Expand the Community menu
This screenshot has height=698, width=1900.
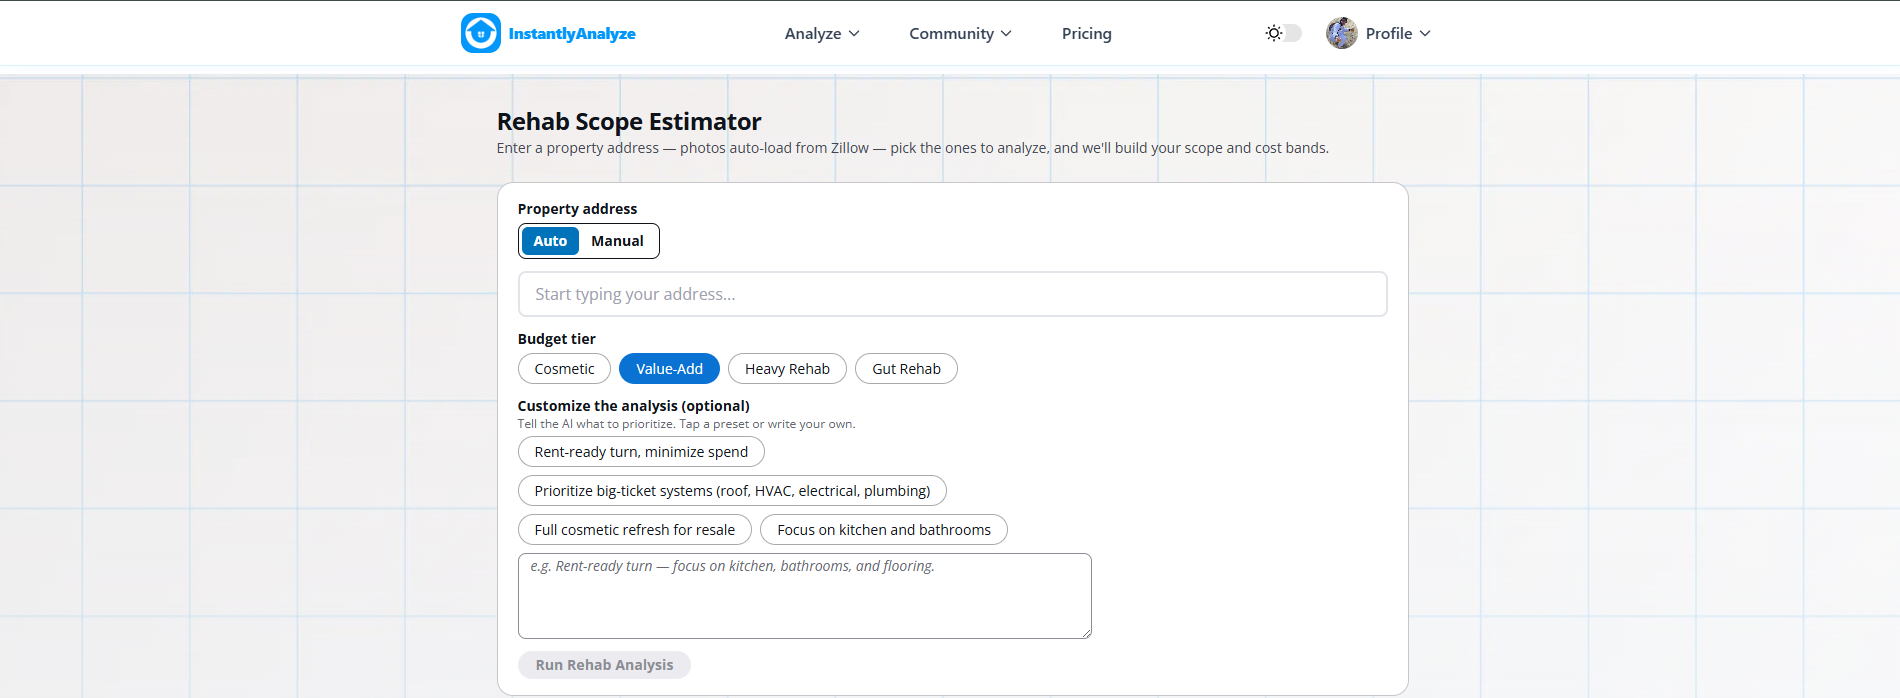(x=960, y=34)
